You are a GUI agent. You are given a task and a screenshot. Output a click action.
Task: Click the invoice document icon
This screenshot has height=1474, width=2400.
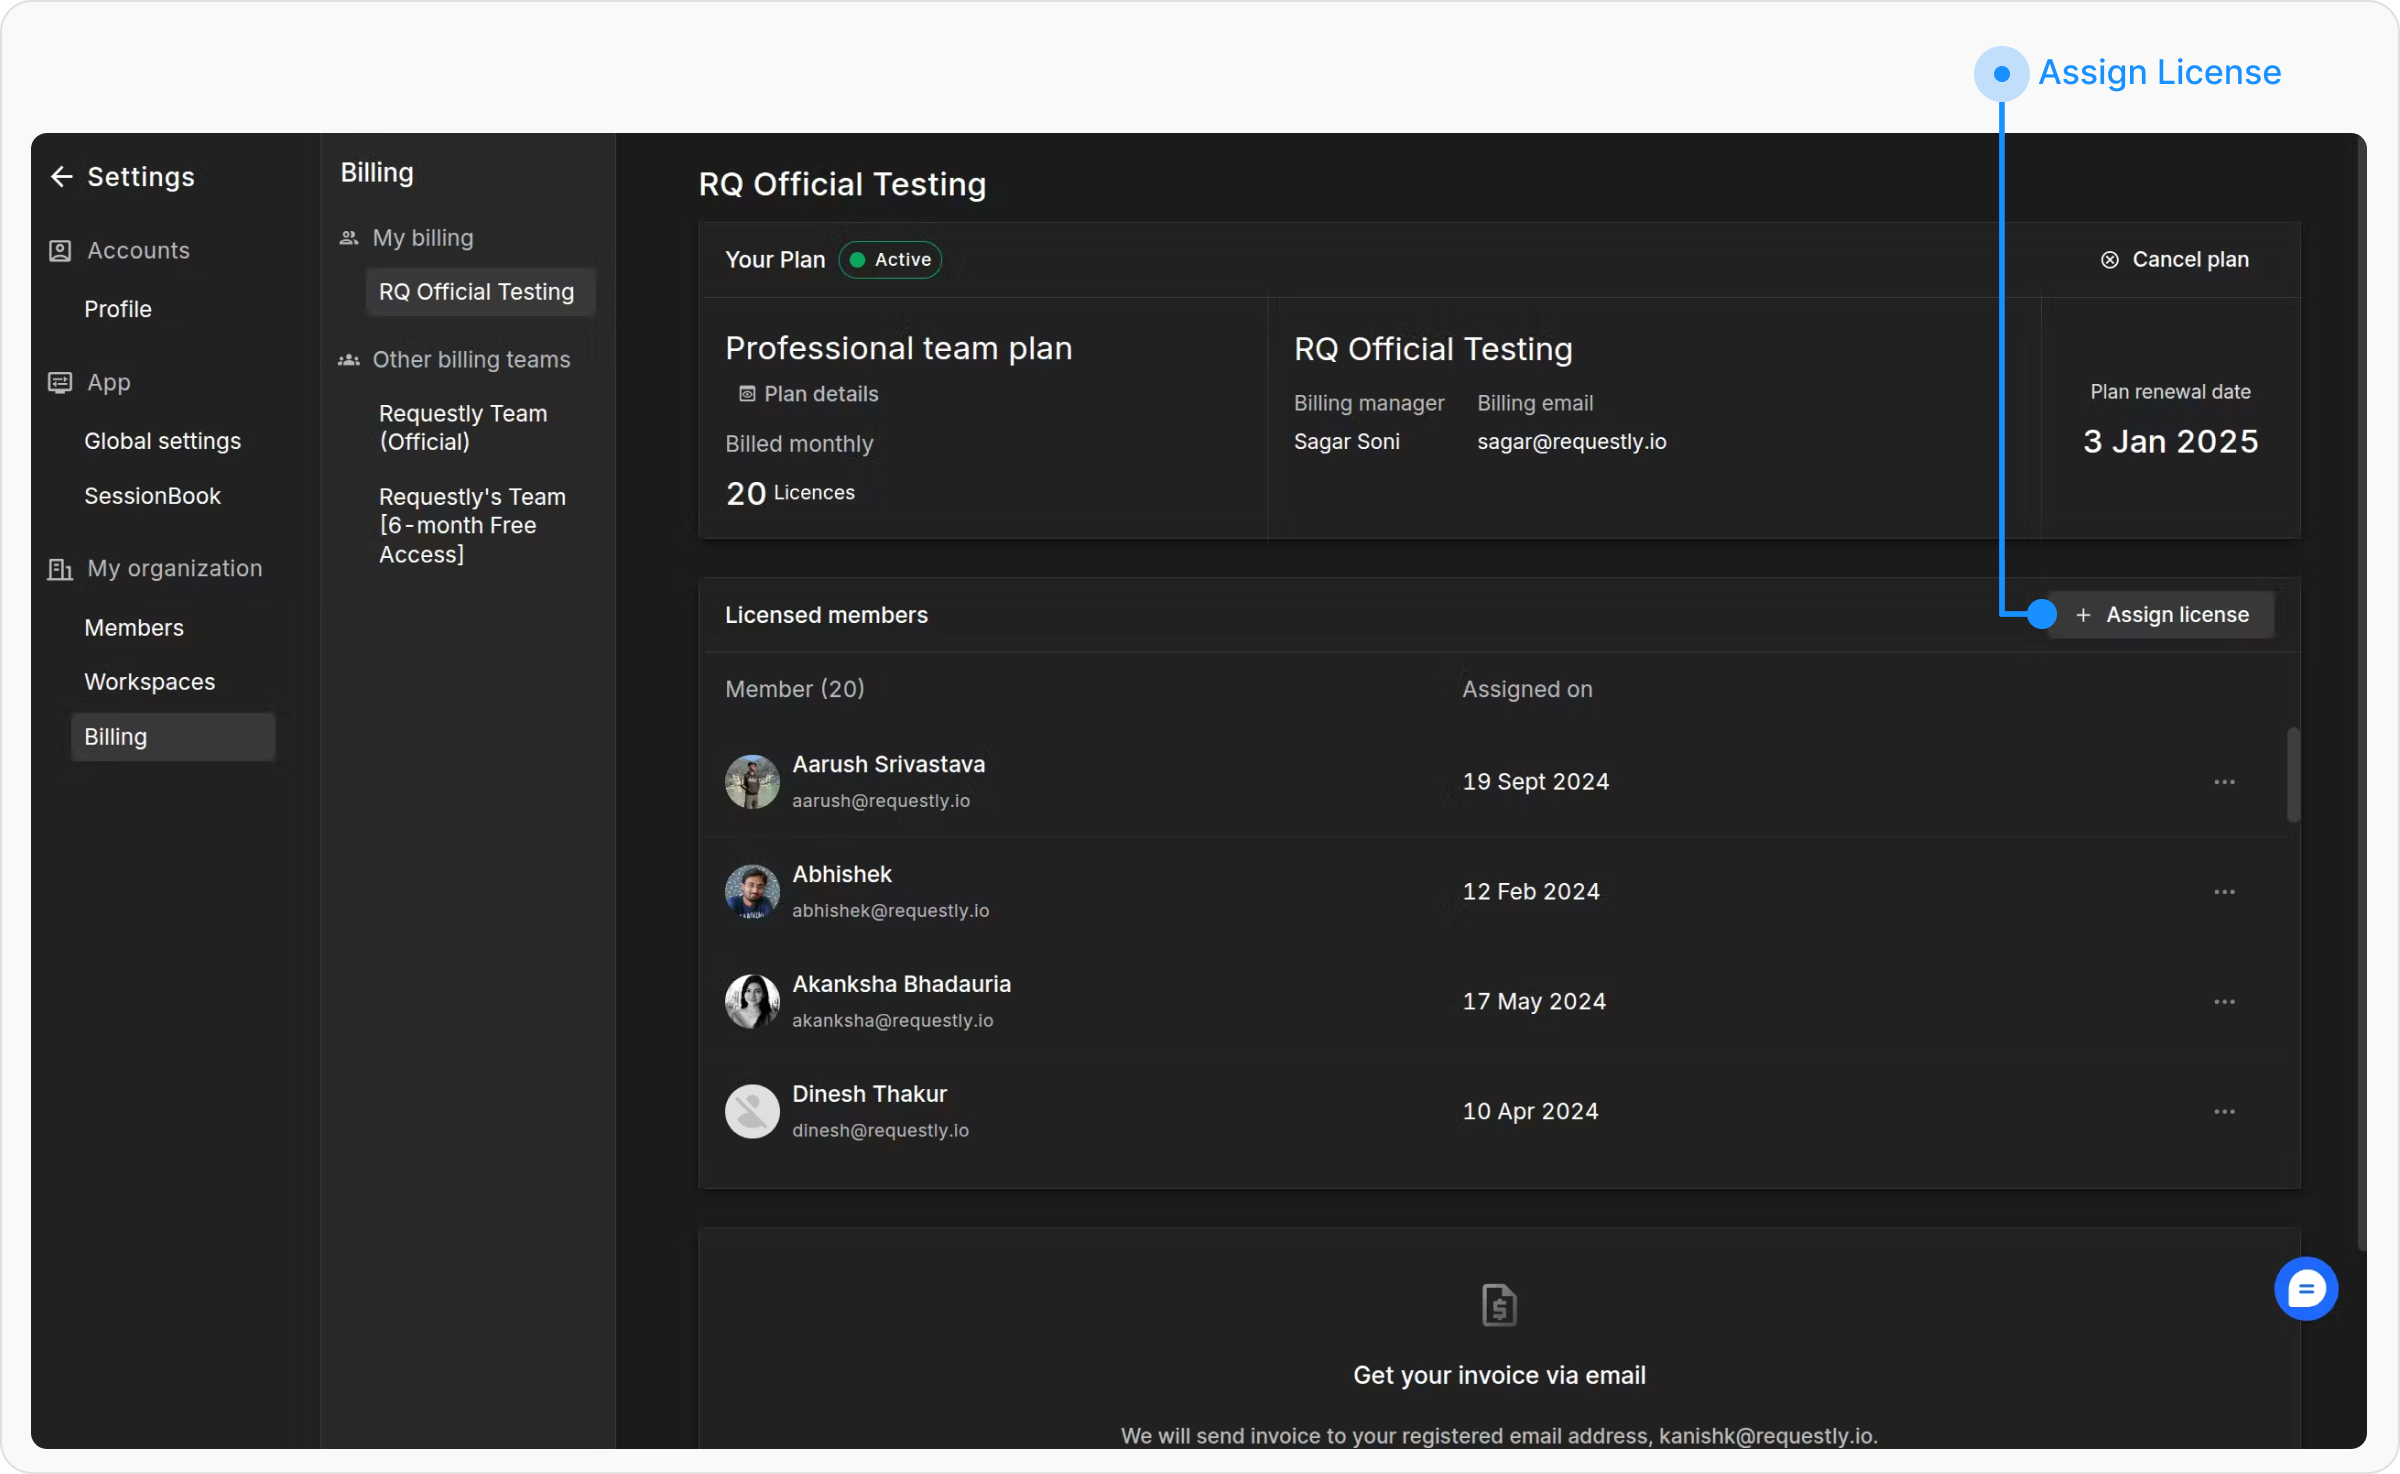pyautogui.click(x=1498, y=1305)
